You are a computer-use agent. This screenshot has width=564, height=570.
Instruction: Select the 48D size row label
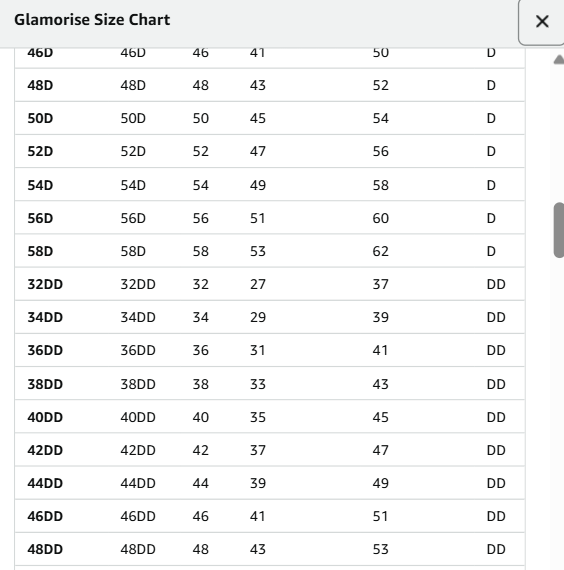click(x=40, y=85)
